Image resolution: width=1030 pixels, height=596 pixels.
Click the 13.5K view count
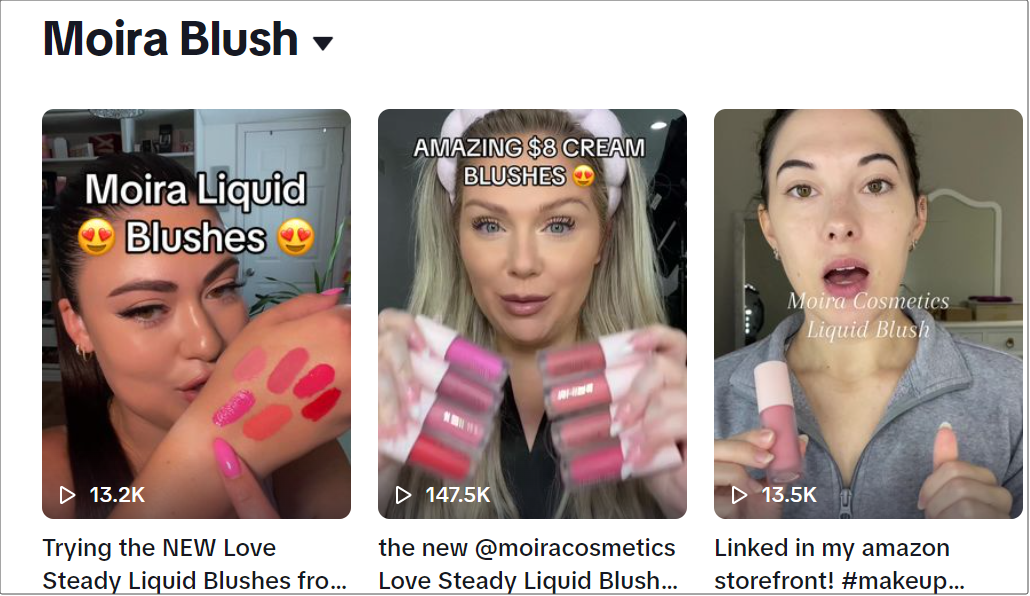pyautogui.click(x=789, y=495)
